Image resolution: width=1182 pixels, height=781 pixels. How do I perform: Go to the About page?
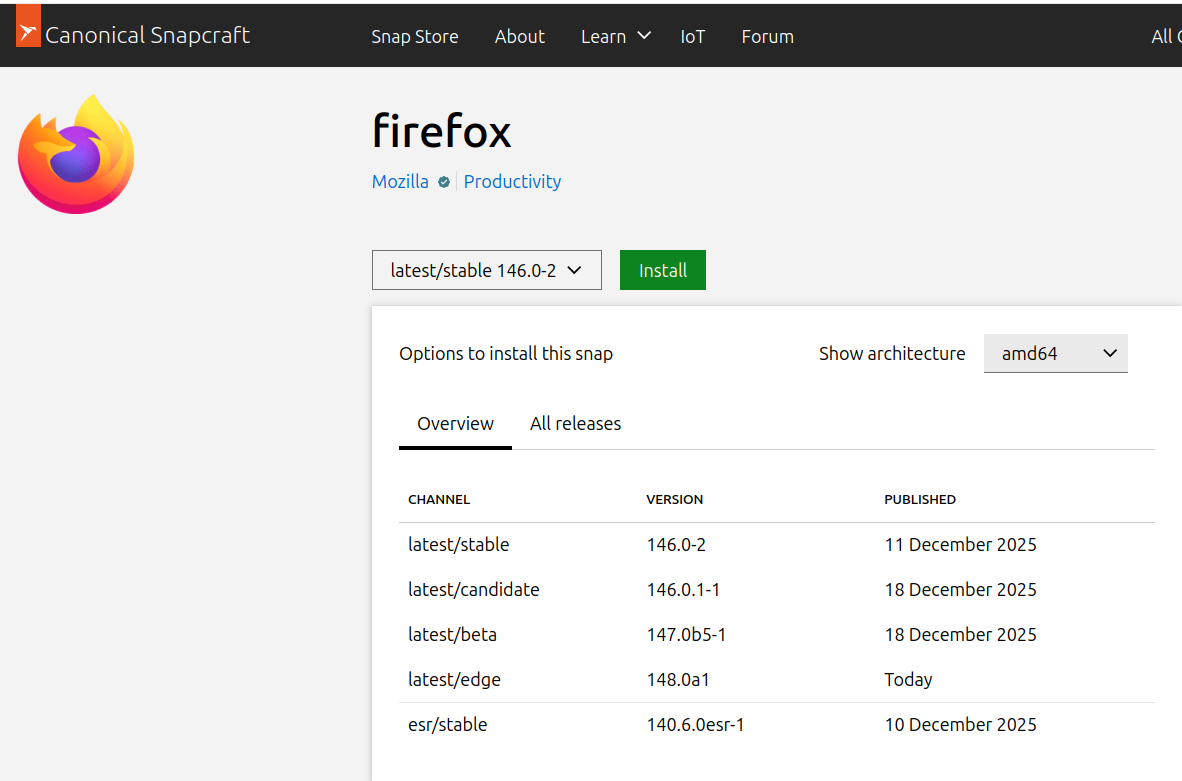[519, 37]
